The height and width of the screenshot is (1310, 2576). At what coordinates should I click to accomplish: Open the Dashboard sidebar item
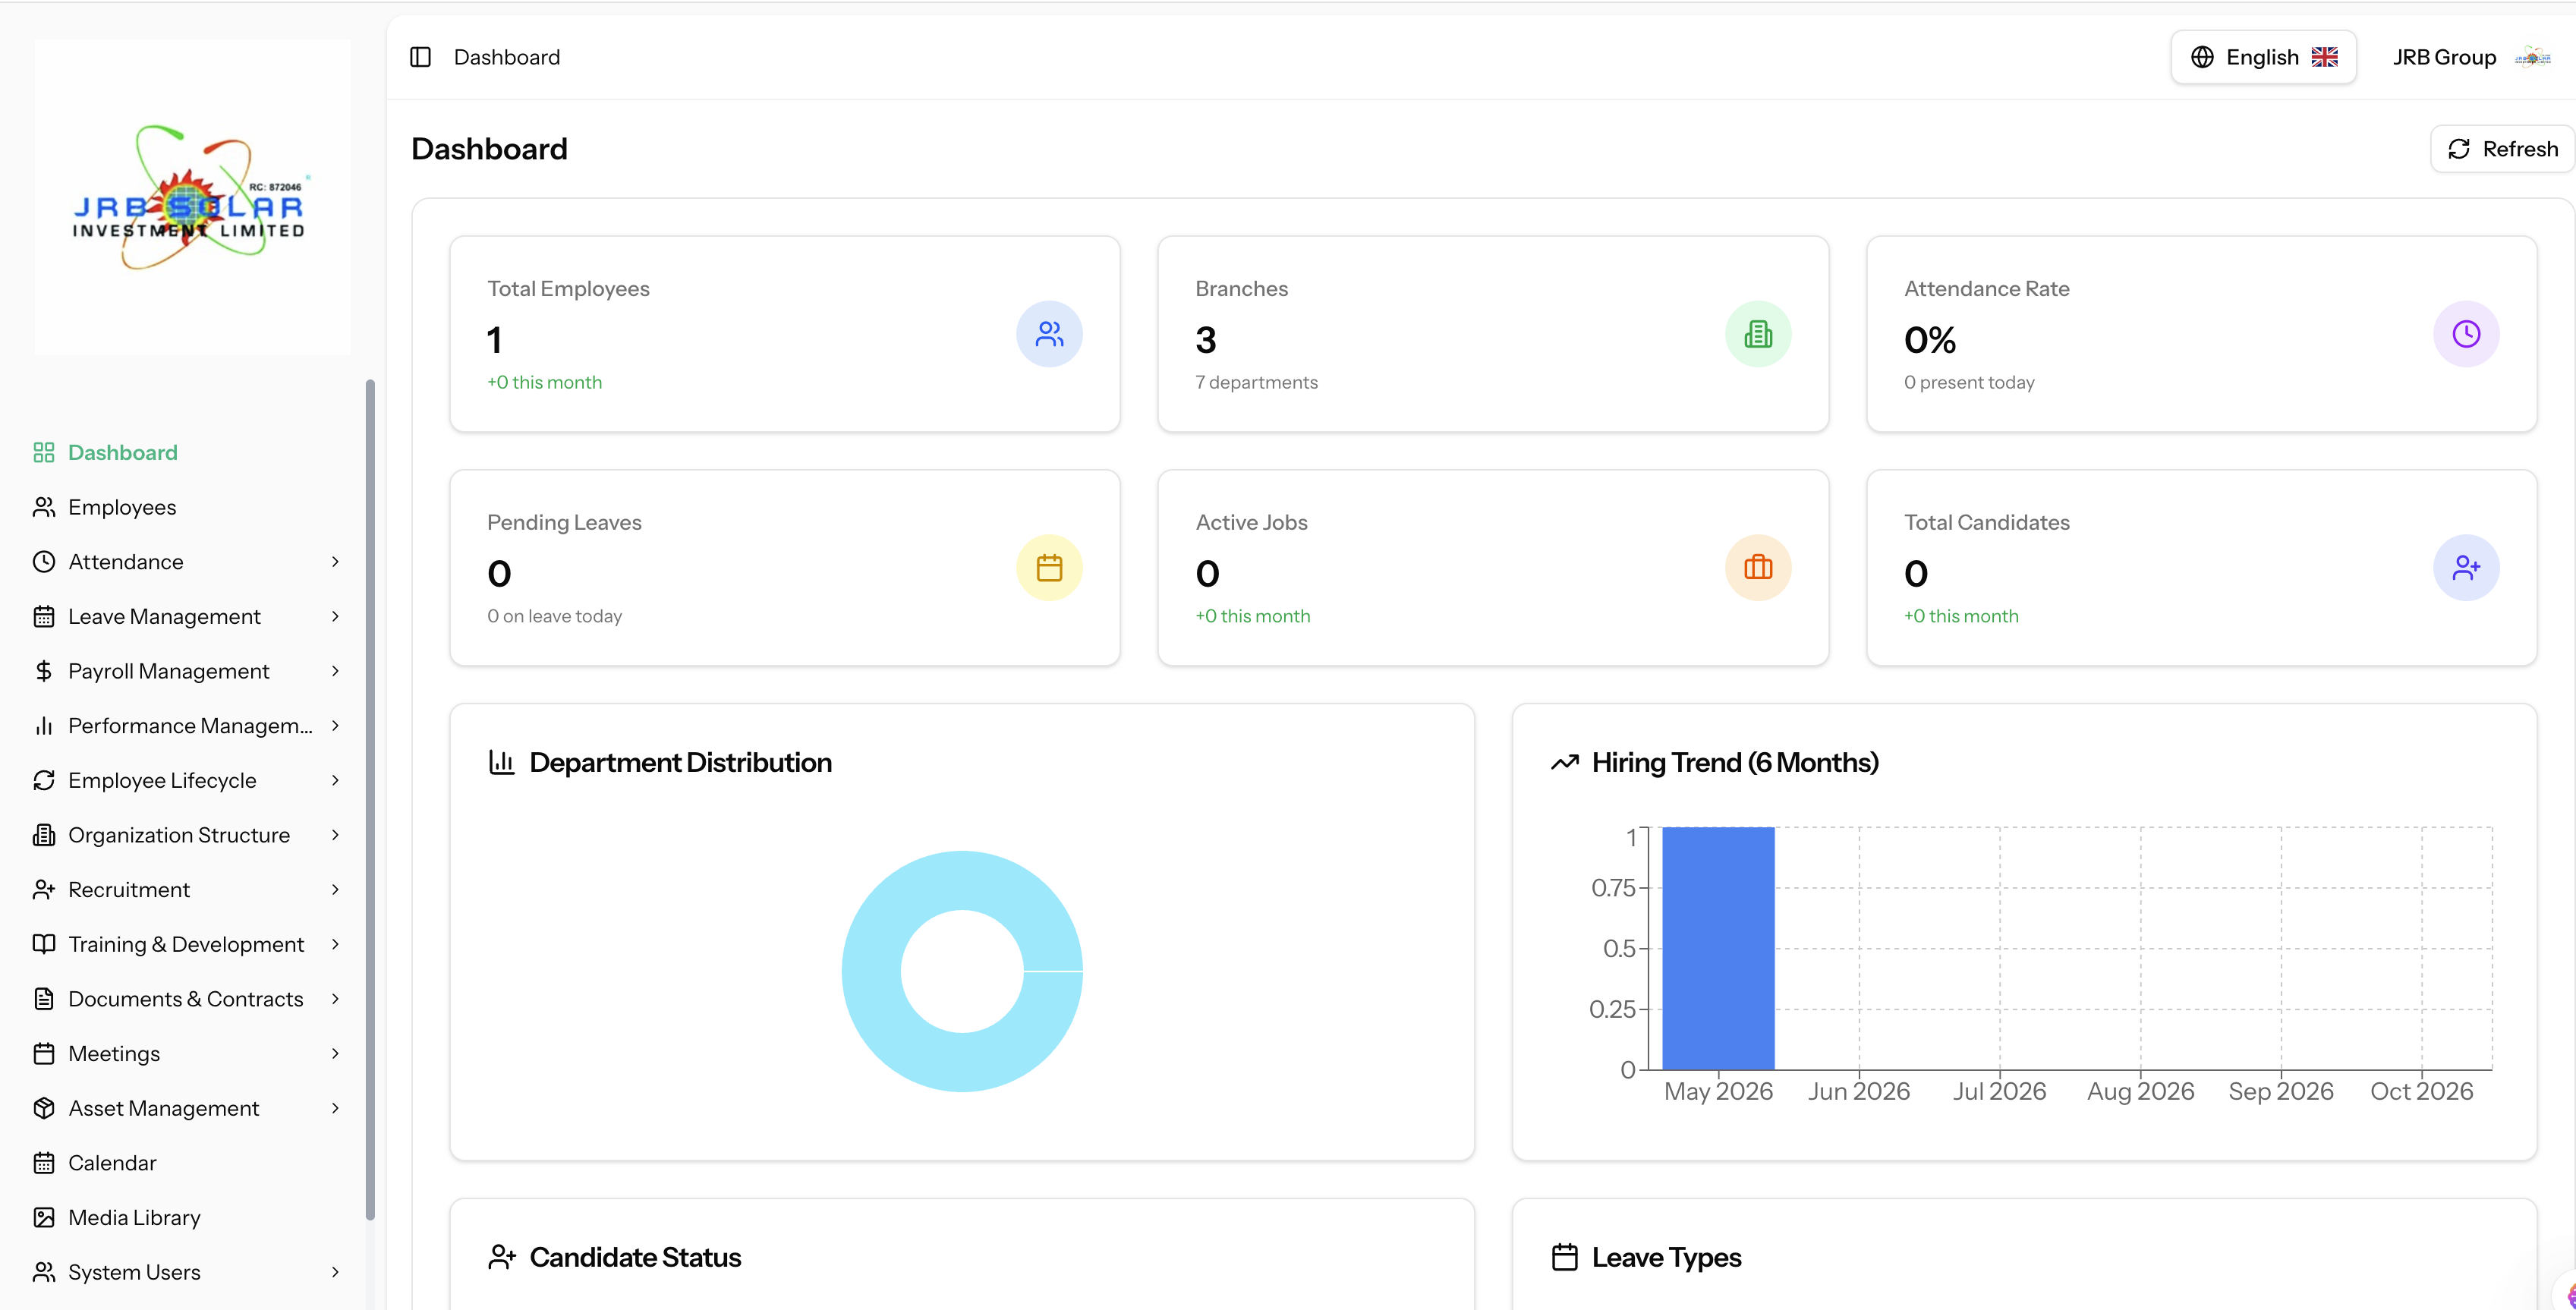(188, 453)
